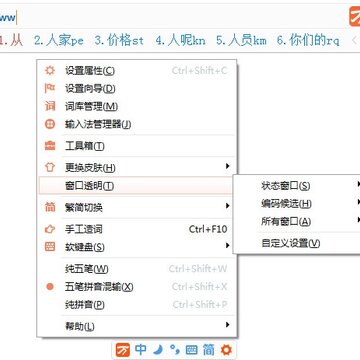Toggle 中 Chinese/English mode on status bar
The image size is (360, 360).
(141, 350)
